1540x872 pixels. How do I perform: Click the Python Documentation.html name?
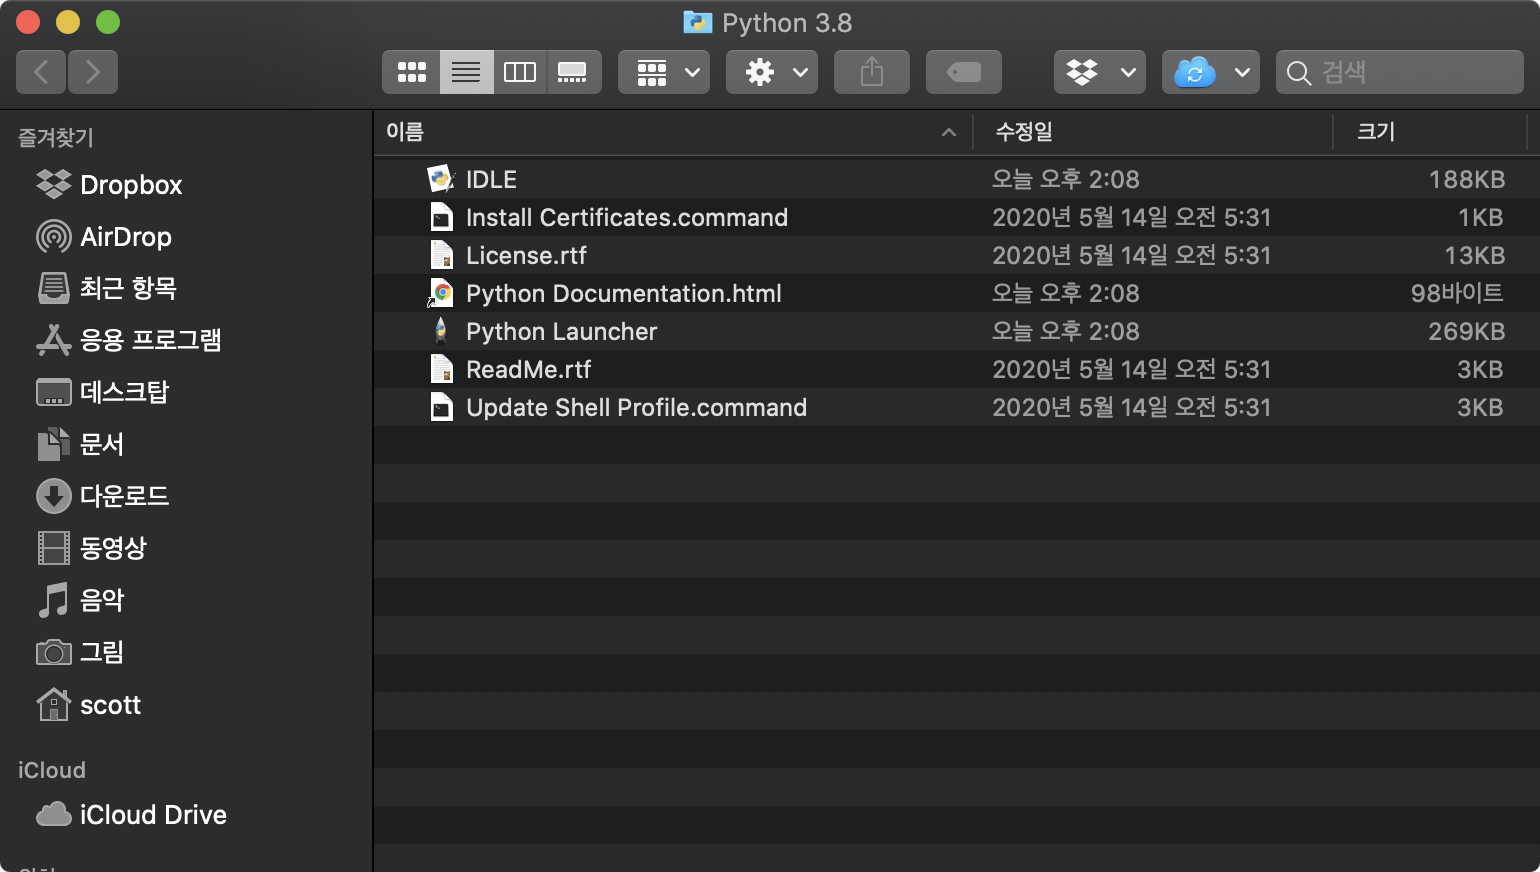coord(624,294)
